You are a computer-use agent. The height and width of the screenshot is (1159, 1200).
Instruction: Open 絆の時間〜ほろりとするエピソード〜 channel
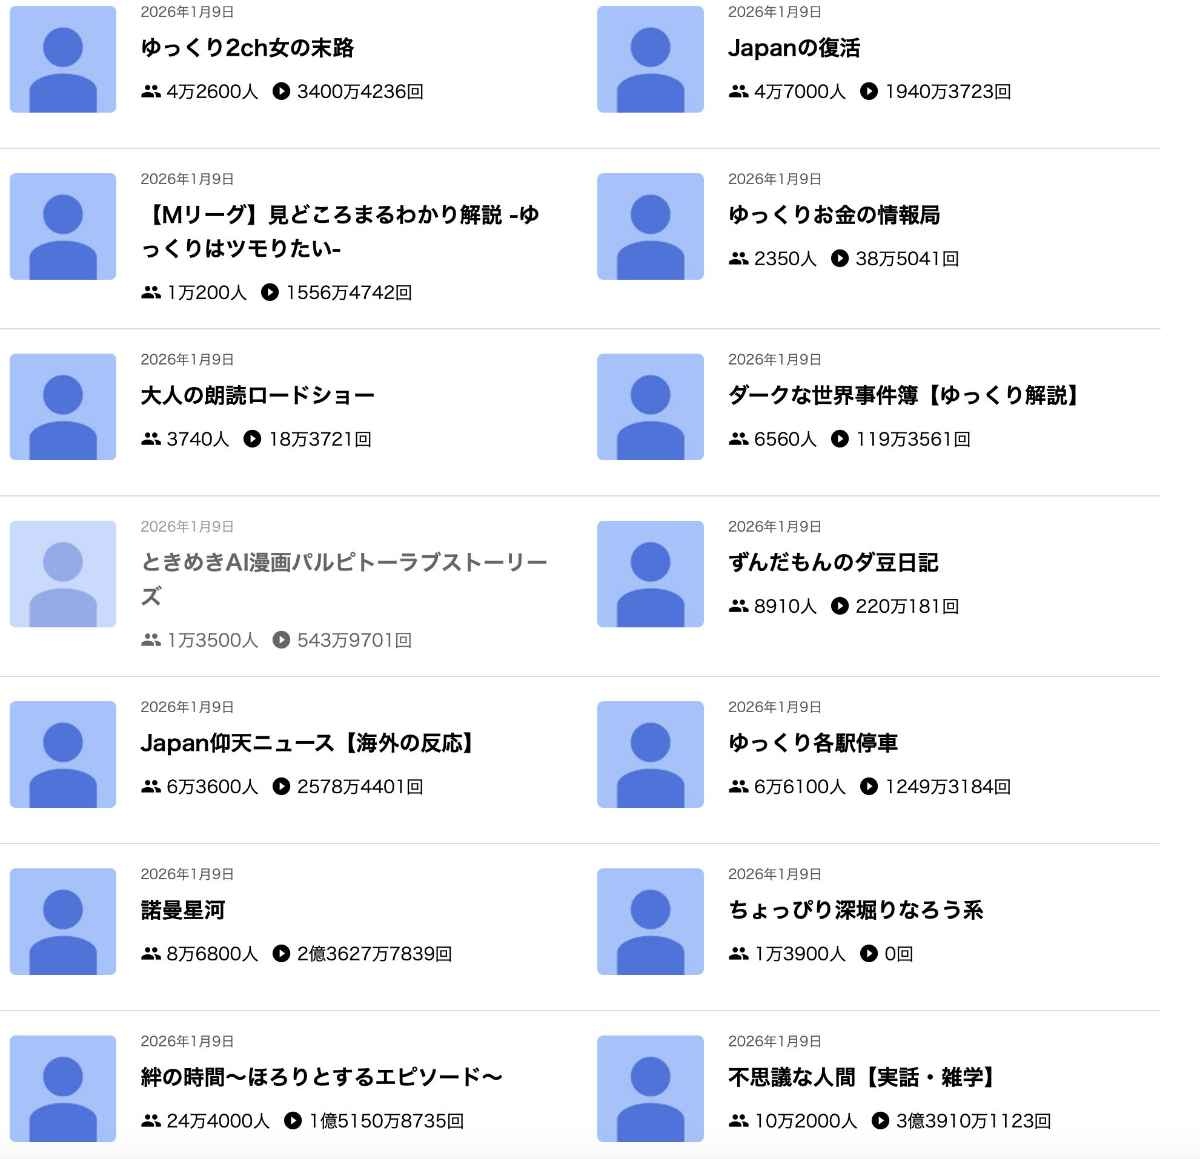click(x=321, y=1077)
